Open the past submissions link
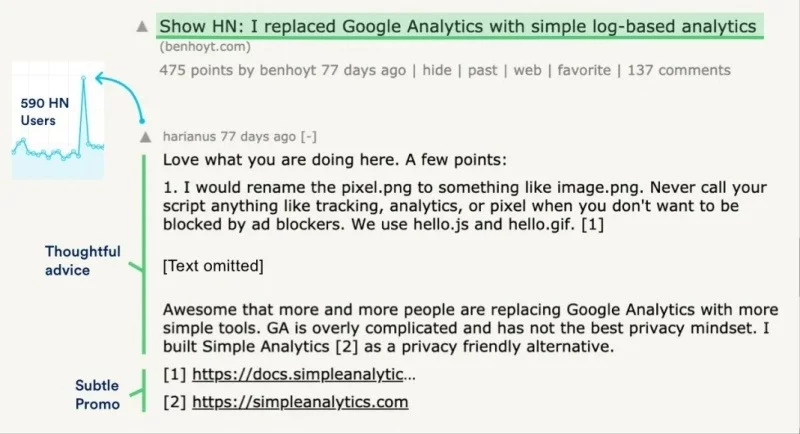The height and width of the screenshot is (434, 800). tap(483, 70)
